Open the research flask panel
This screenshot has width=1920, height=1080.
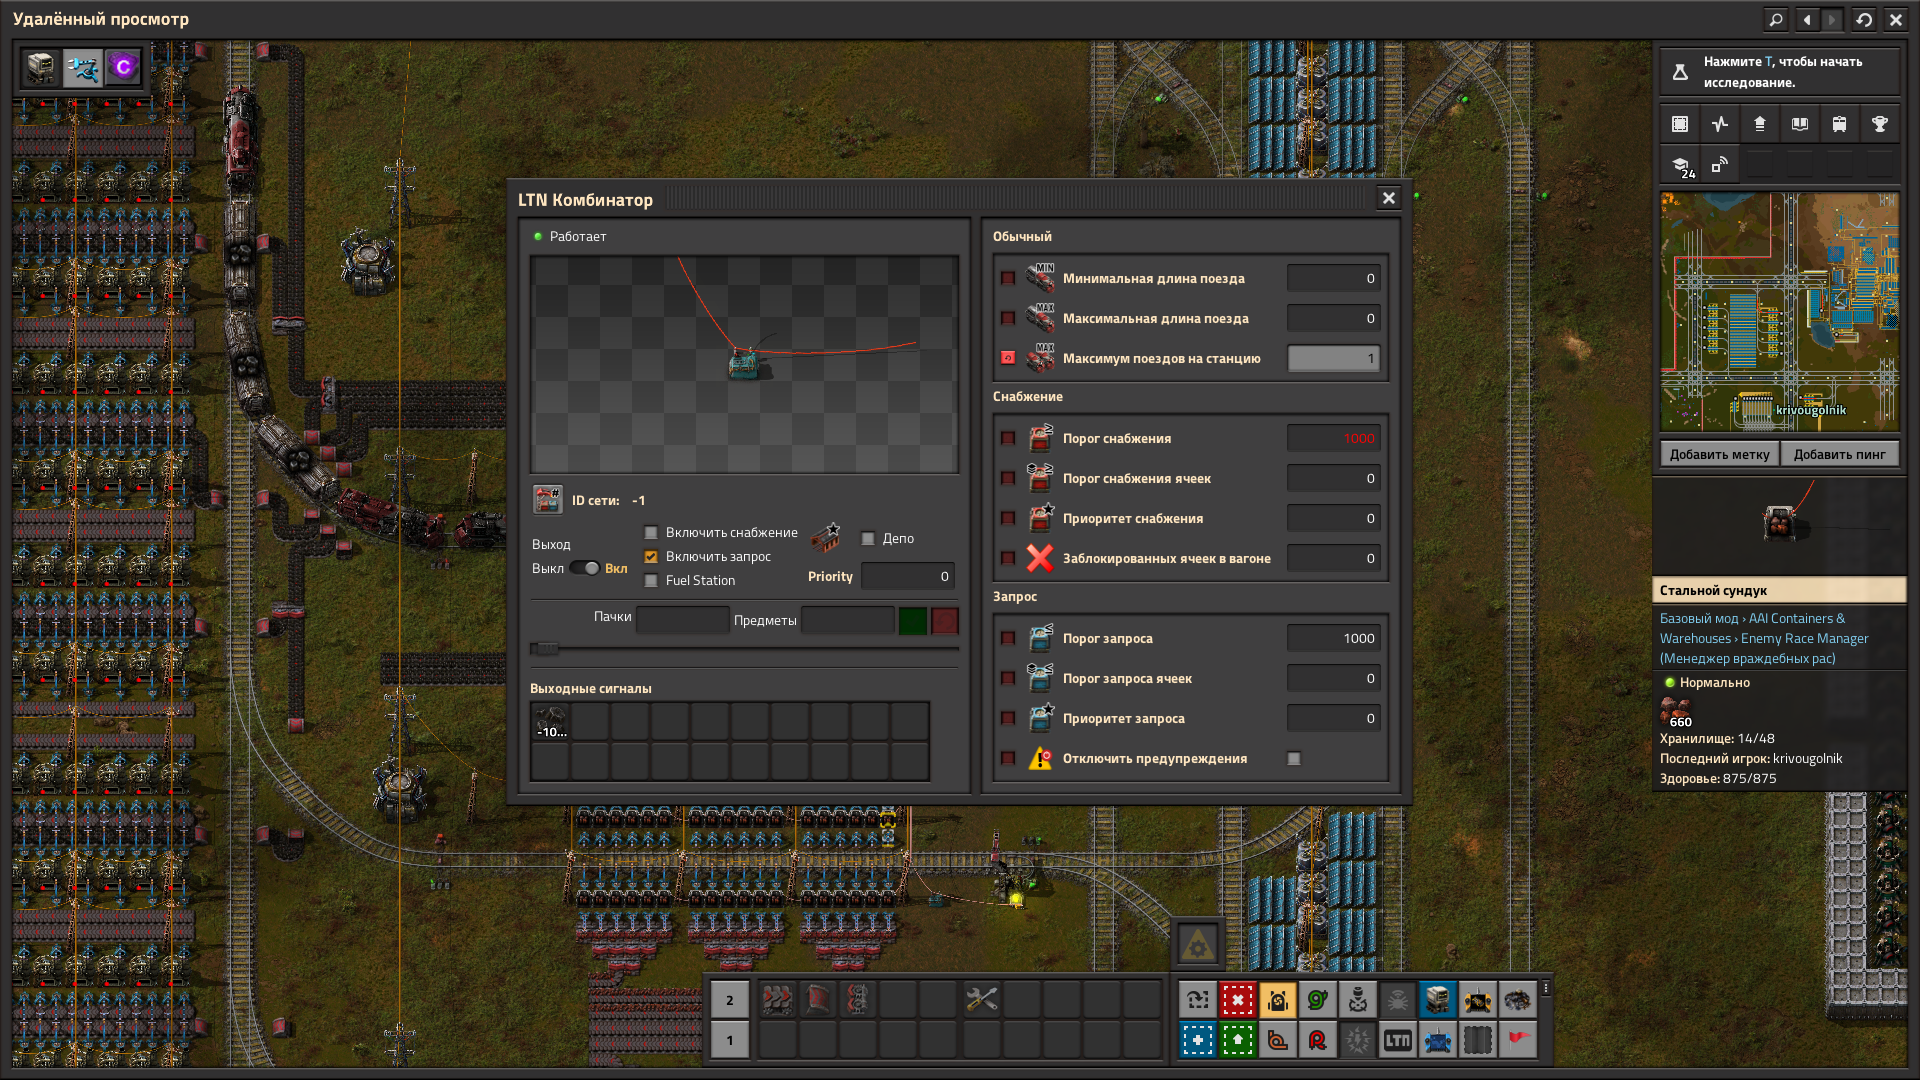click(x=1780, y=72)
